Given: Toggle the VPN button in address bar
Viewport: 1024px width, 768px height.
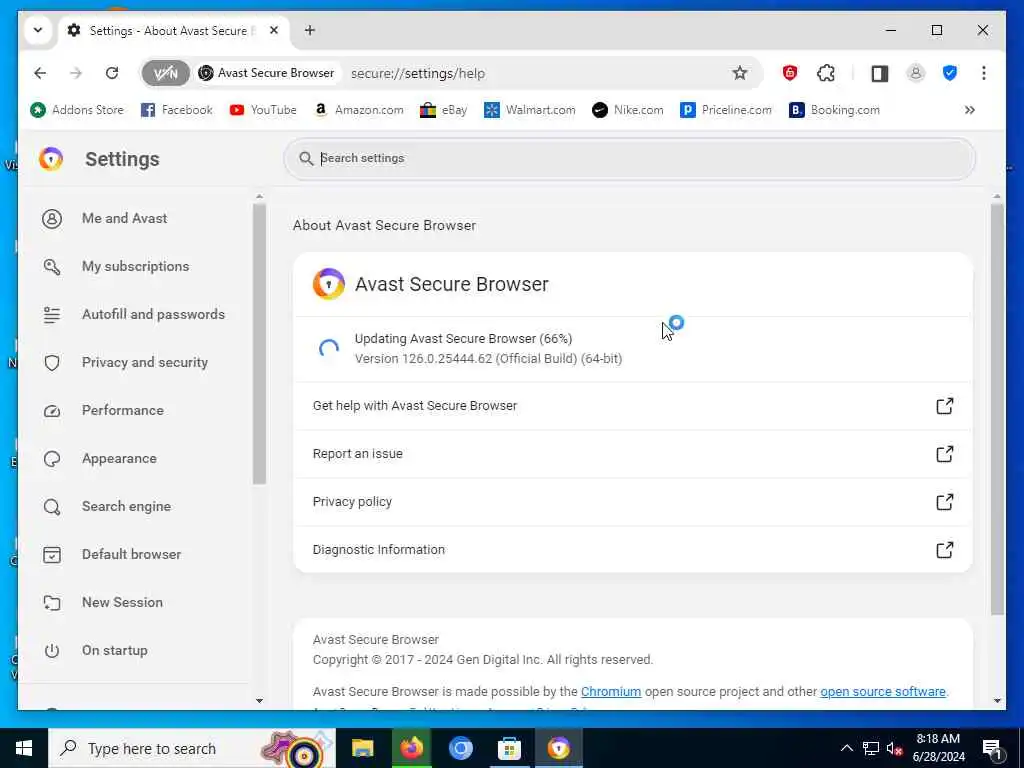Looking at the screenshot, I should [165, 73].
